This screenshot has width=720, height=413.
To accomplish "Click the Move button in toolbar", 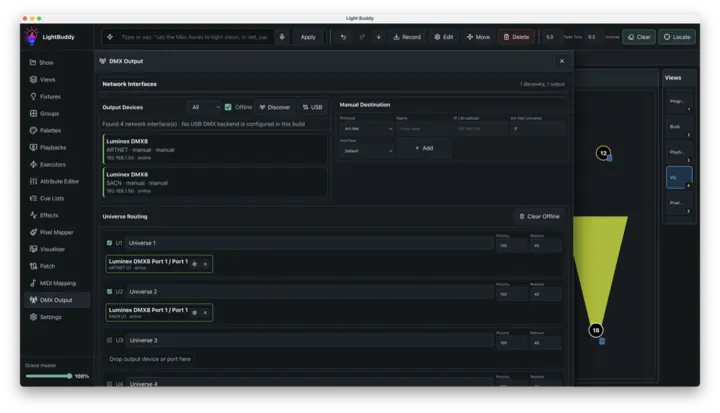I will pyautogui.click(x=478, y=37).
